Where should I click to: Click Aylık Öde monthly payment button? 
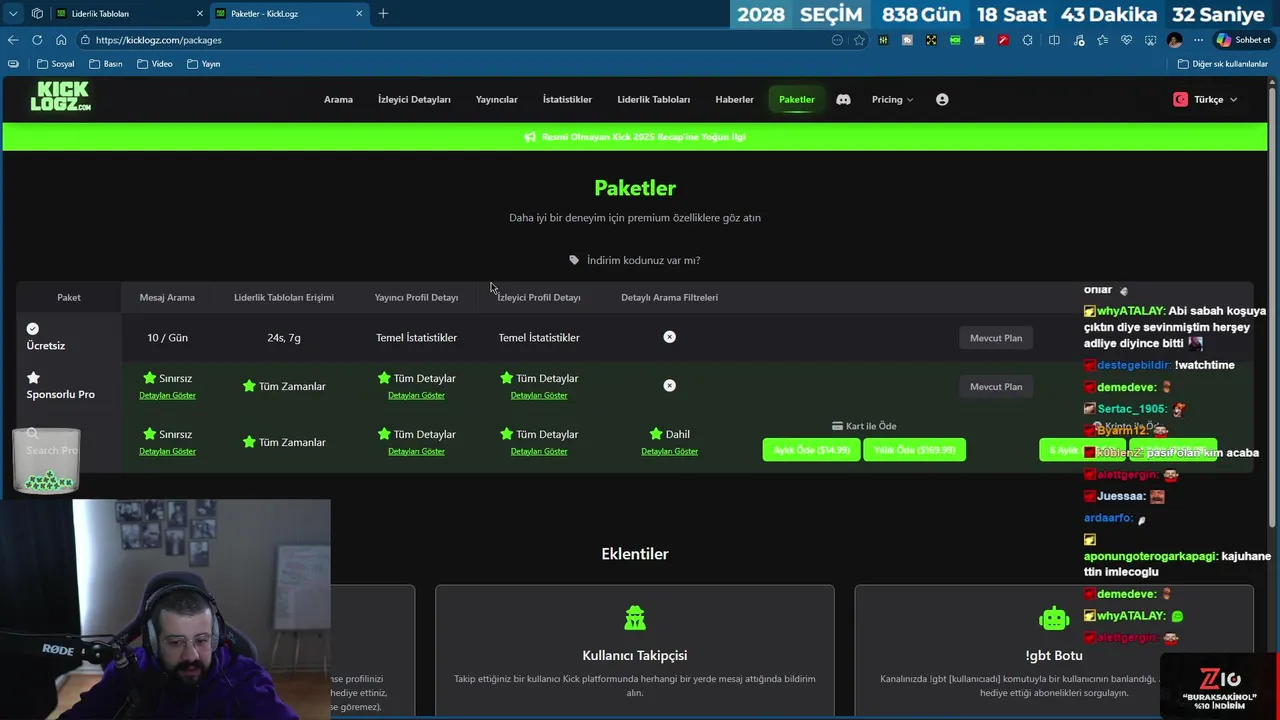[x=811, y=450]
